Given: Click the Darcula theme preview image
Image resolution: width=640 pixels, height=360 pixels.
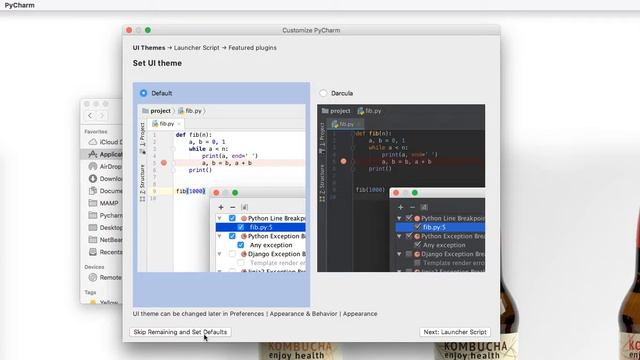Looking at the screenshot, I should (401, 188).
